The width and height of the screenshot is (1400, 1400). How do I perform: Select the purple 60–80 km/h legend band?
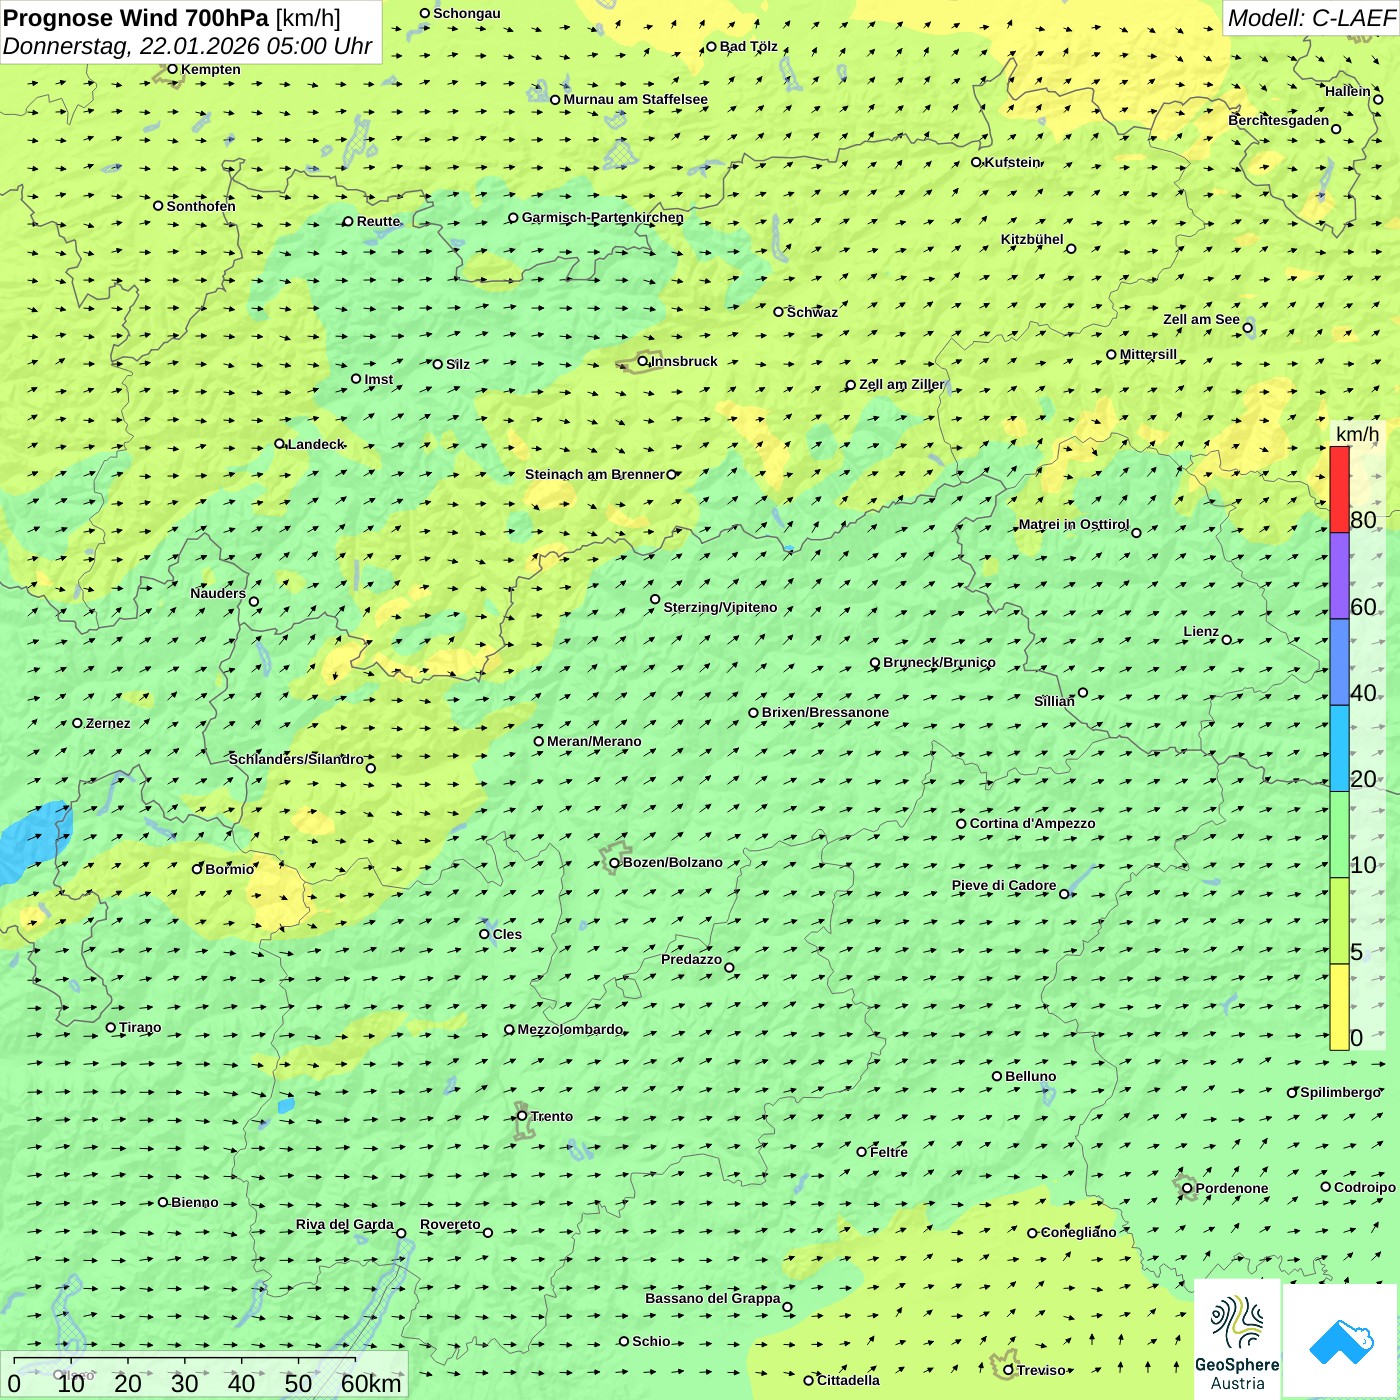point(1339,576)
